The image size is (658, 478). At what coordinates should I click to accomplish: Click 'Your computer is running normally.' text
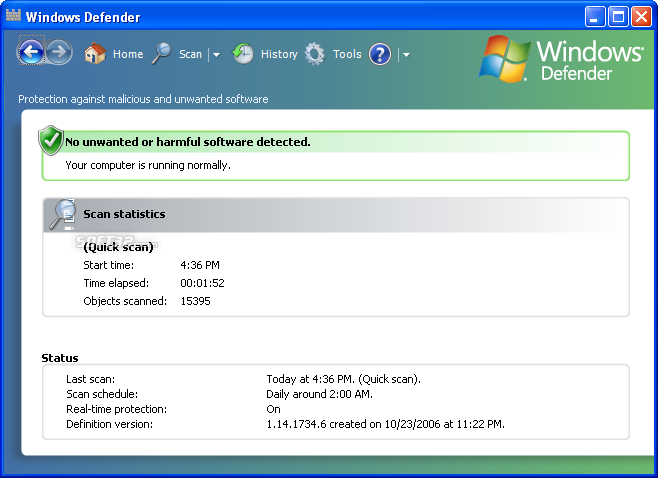pyautogui.click(x=148, y=165)
